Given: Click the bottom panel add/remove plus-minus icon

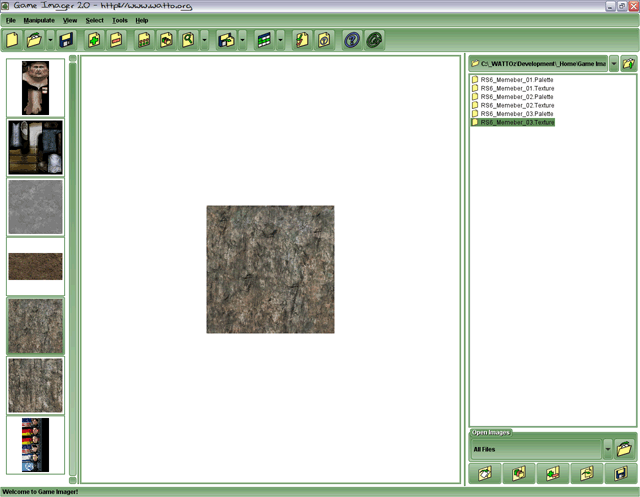Looking at the screenshot, I should [553, 474].
